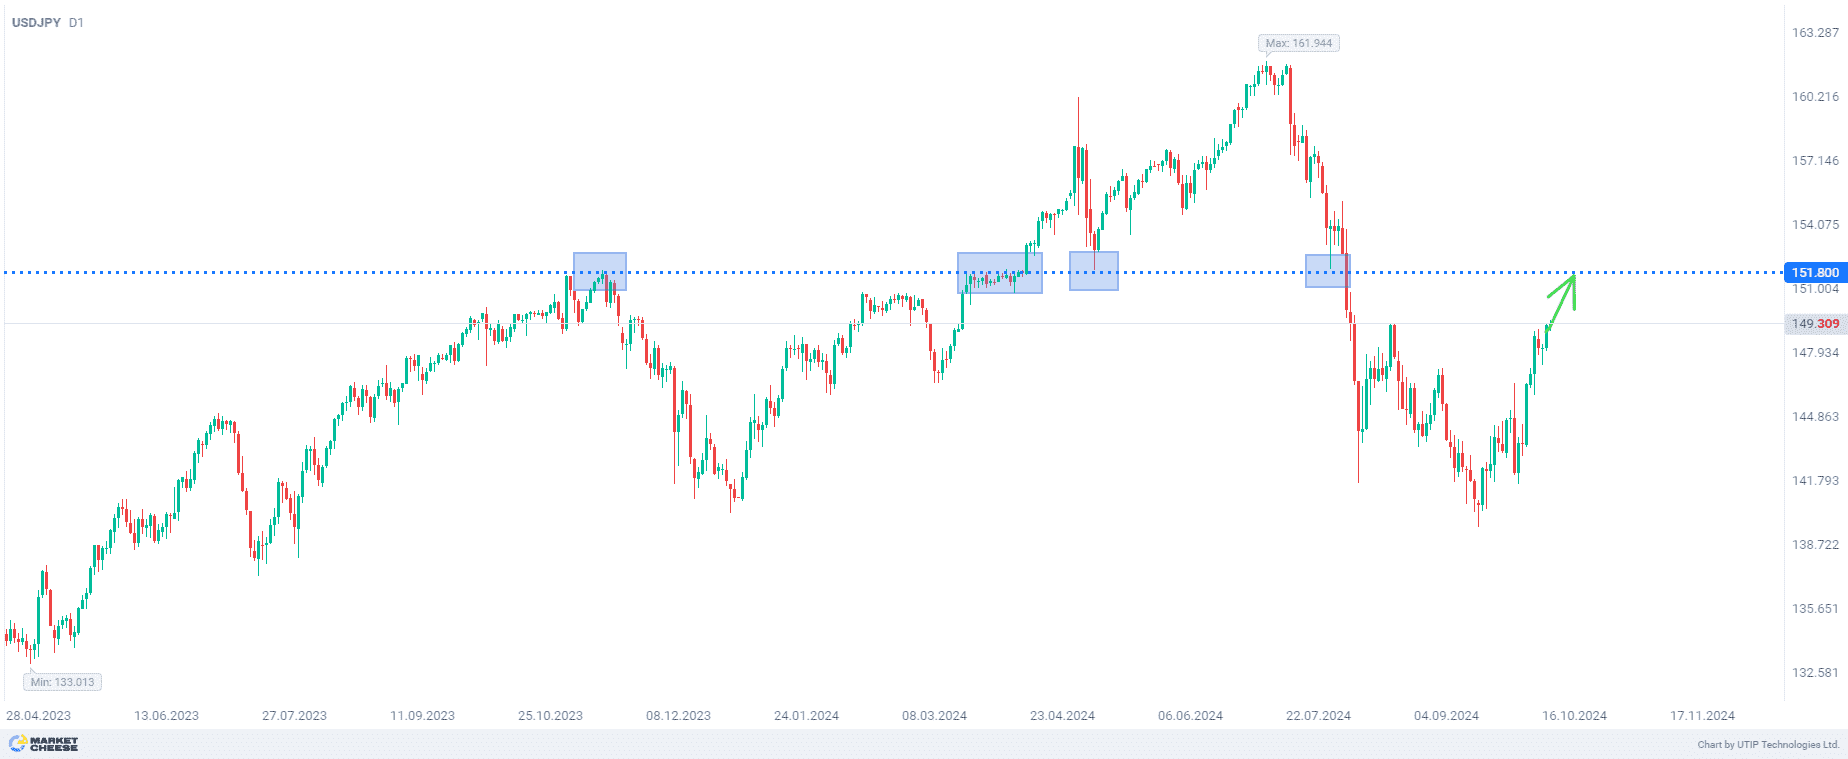1848x759 pixels.
Task: Click the 16.10.2024 date label
Action: 1574,715
